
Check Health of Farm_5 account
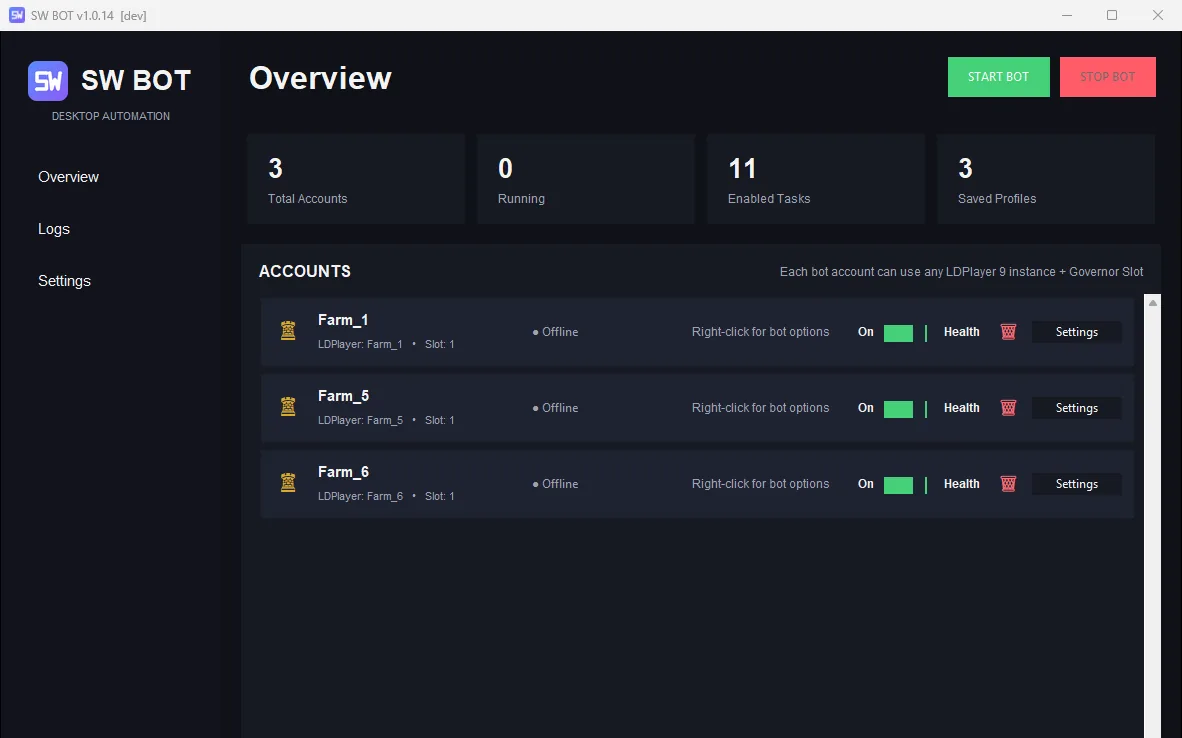tap(961, 408)
